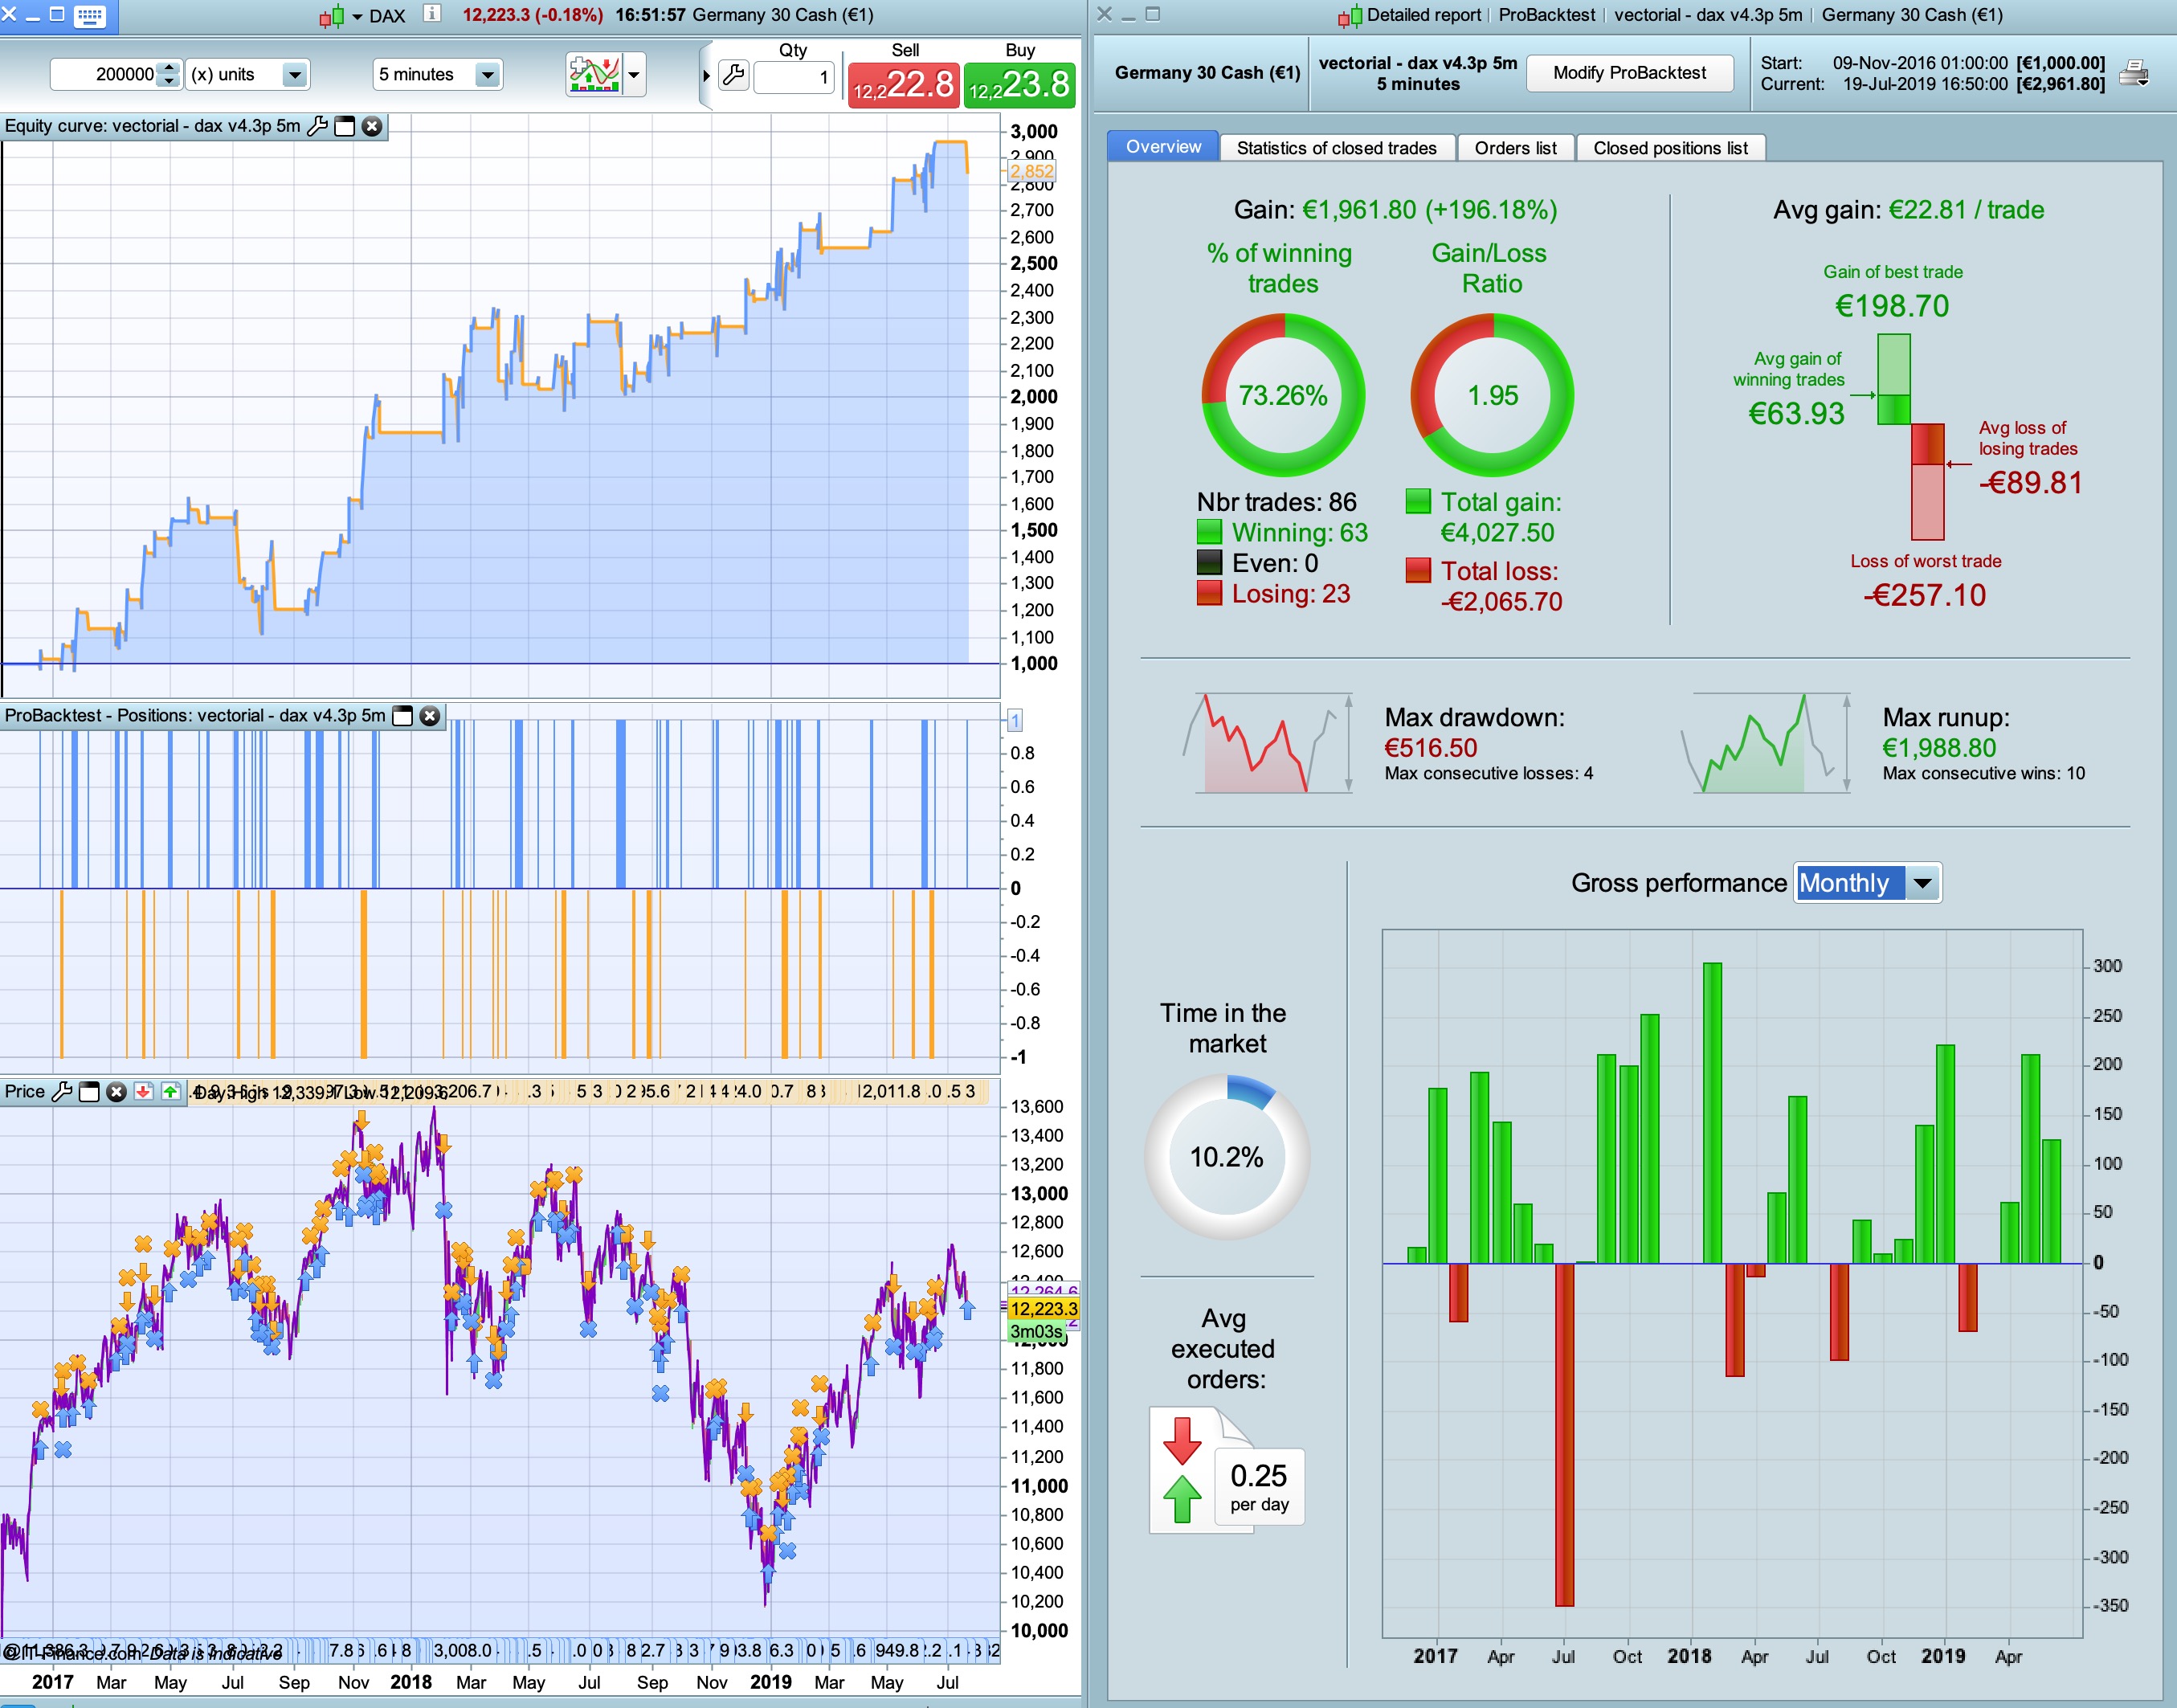The image size is (2177, 1708).
Task: Open the indicators and trading systems icon
Action: coord(594,74)
